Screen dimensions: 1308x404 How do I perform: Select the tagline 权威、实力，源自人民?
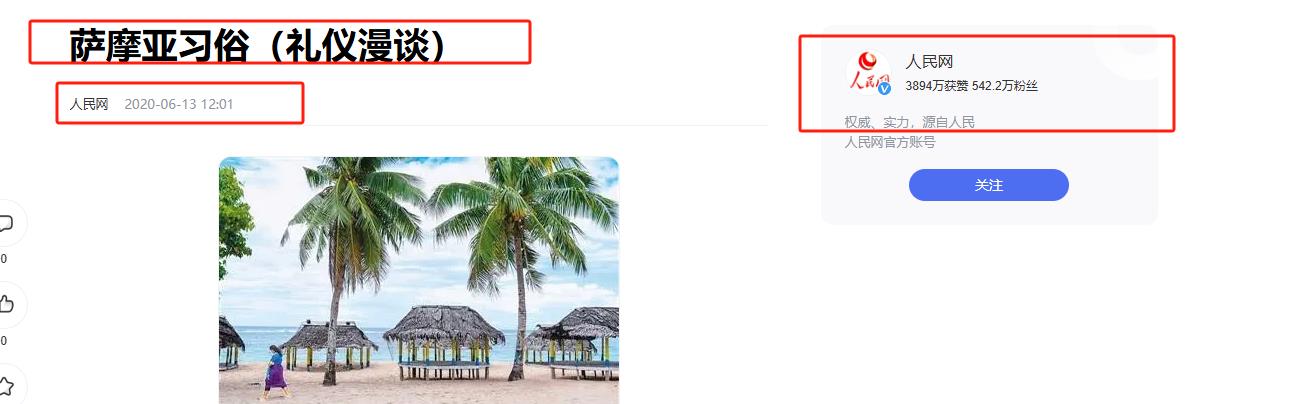[910, 122]
